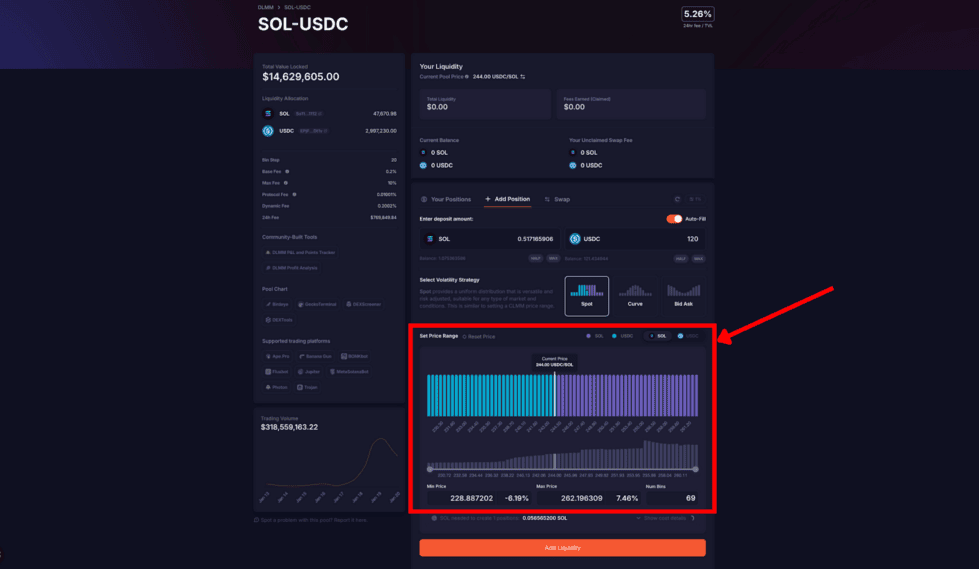Open MetaSolanaBot trading platform
Image resolution: width=979 pixels, height=569 pixels.
click(348, 372)
